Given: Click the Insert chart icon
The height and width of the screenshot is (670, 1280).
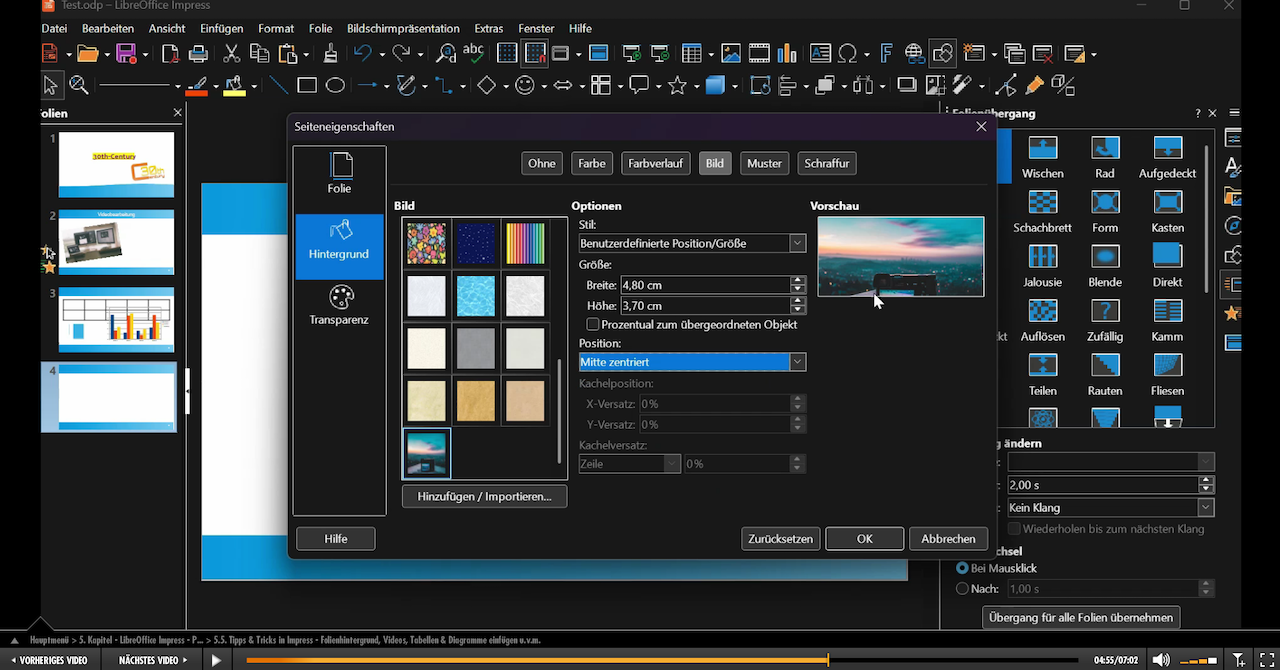Looking at the screenshot, I should [x=787, y=54].
